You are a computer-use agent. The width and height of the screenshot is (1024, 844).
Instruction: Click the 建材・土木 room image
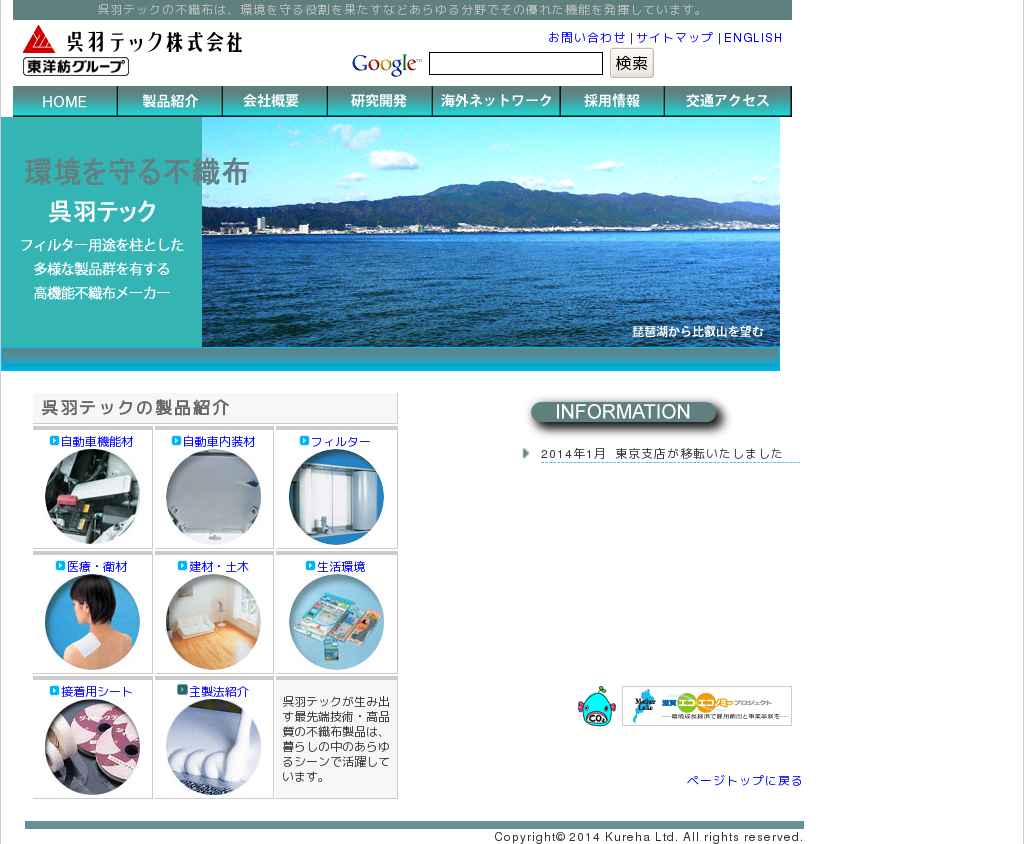213,622
